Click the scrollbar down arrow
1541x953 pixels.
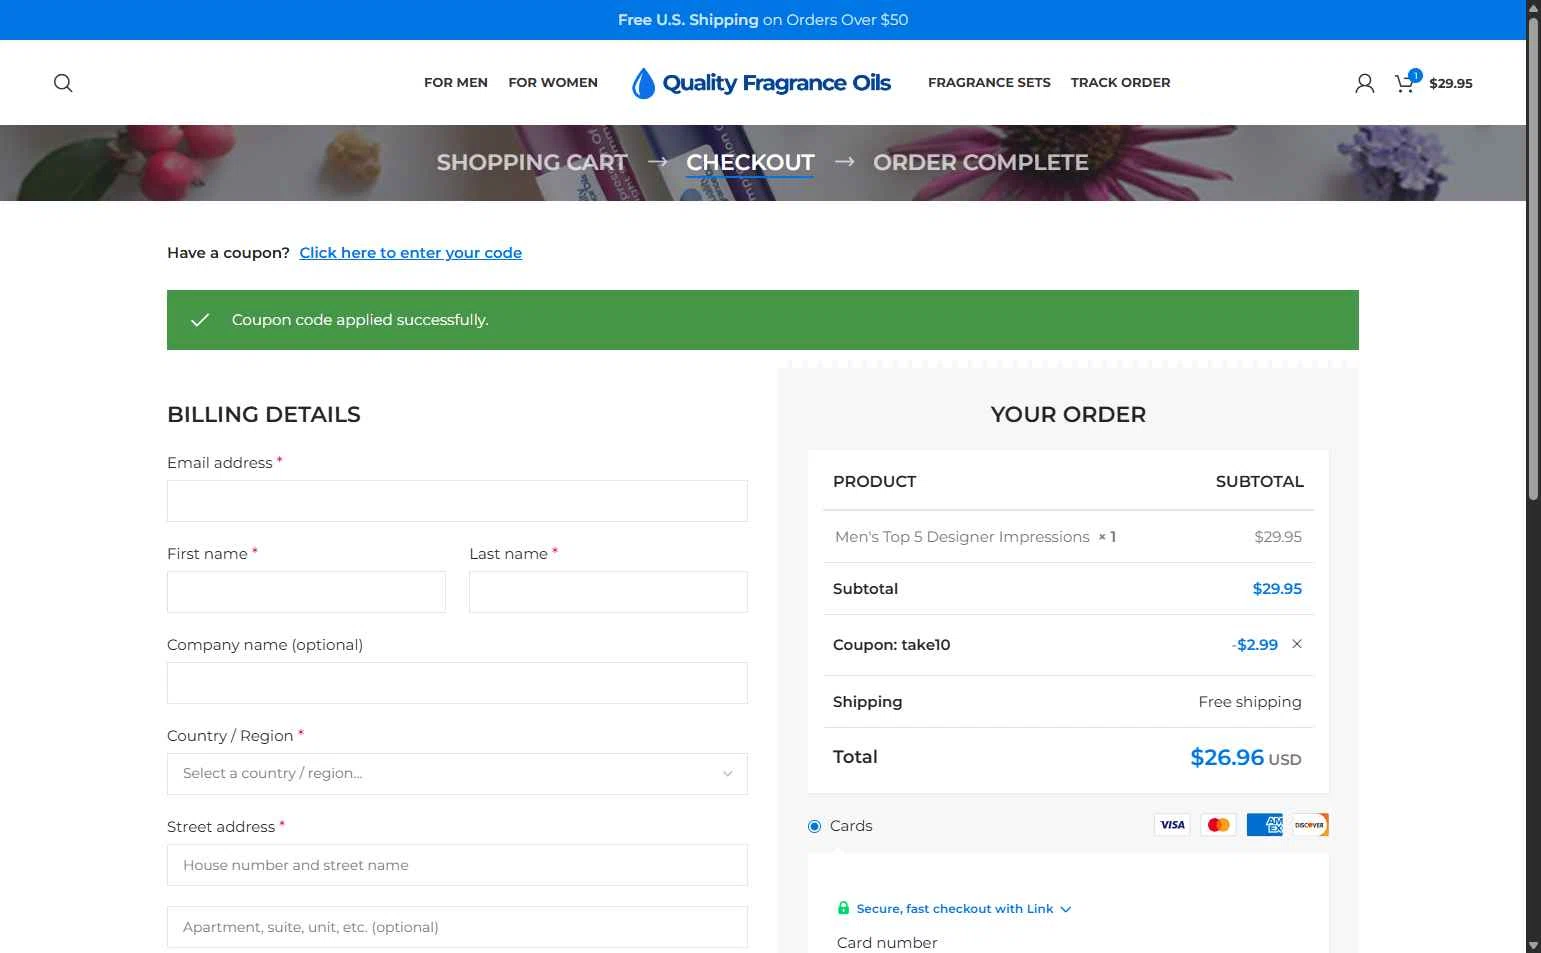click(1533, 945)
